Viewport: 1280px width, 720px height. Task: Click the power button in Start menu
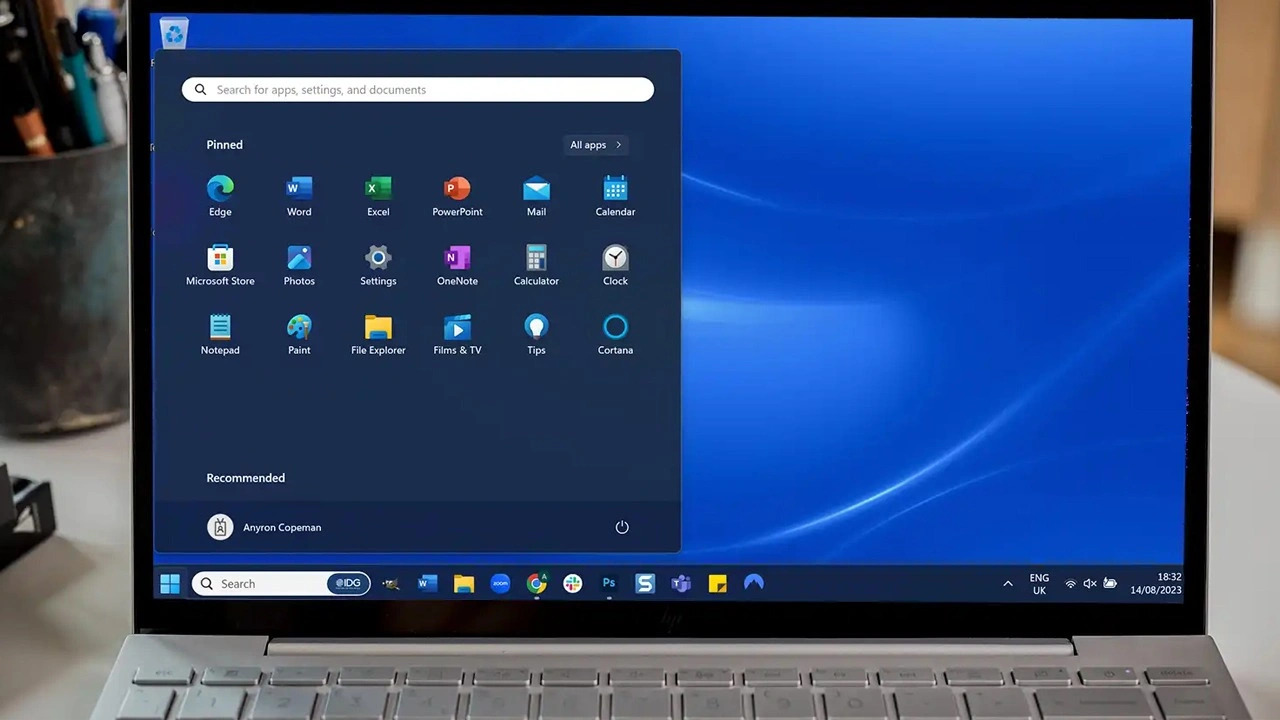[x=622, y=527]
